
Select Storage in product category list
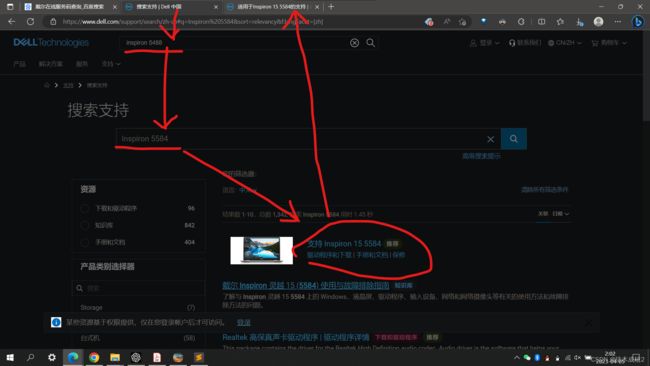[91, 308]
